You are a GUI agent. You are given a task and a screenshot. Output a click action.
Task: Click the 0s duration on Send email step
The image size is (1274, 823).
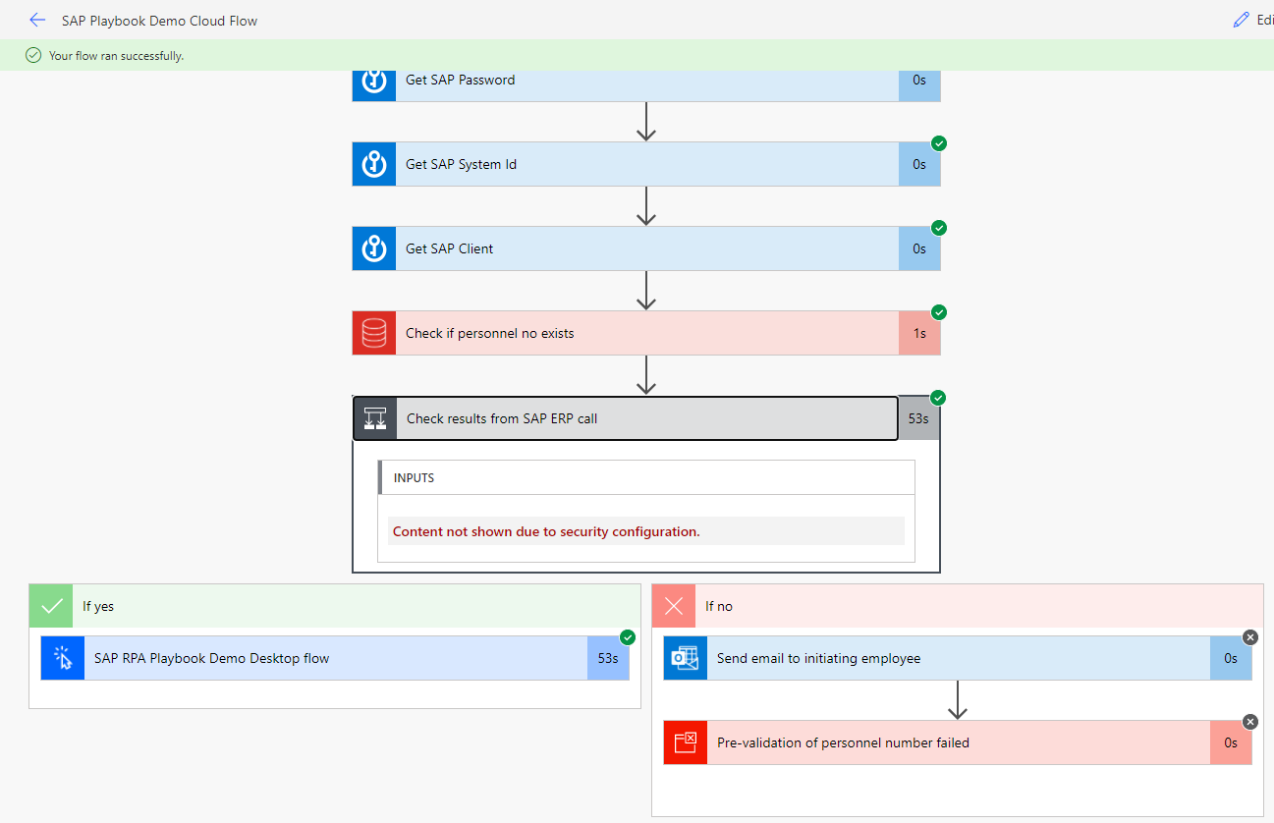[x=1231, y=658]
